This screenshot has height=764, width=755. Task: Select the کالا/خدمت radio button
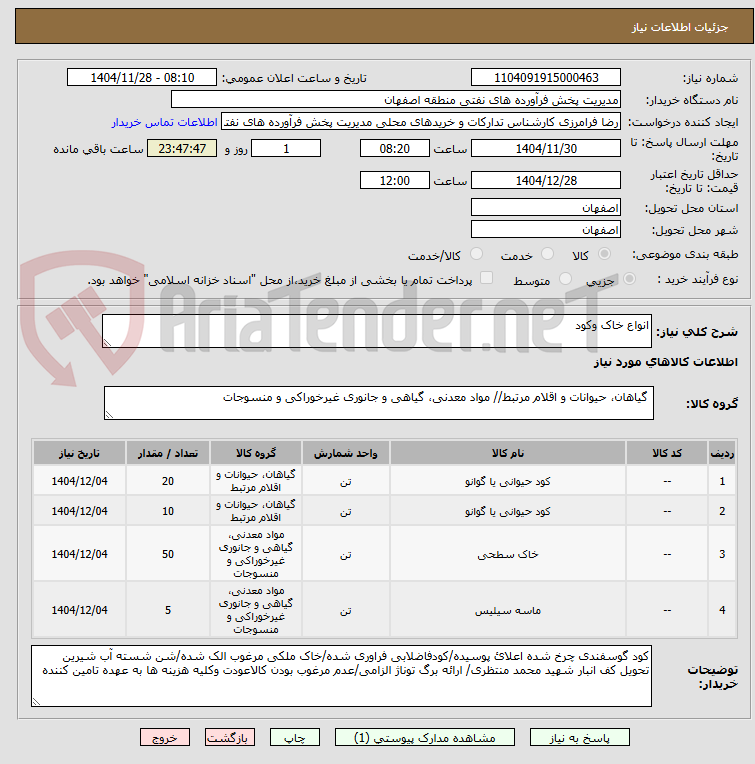476,254
